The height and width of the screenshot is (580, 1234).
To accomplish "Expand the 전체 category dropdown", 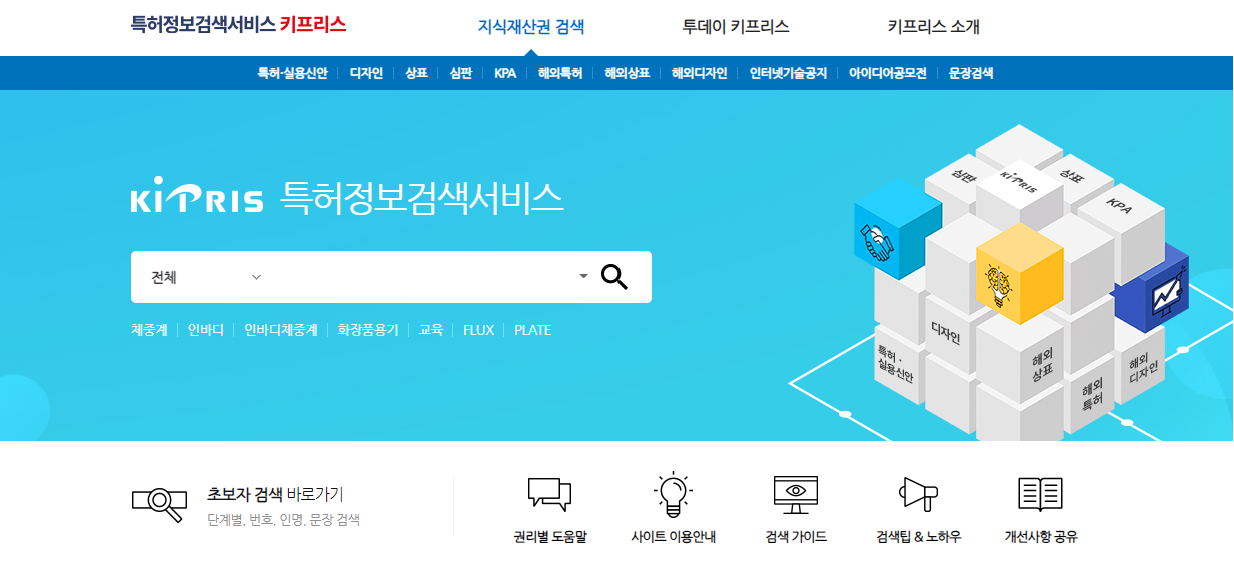I will [206, 277].
